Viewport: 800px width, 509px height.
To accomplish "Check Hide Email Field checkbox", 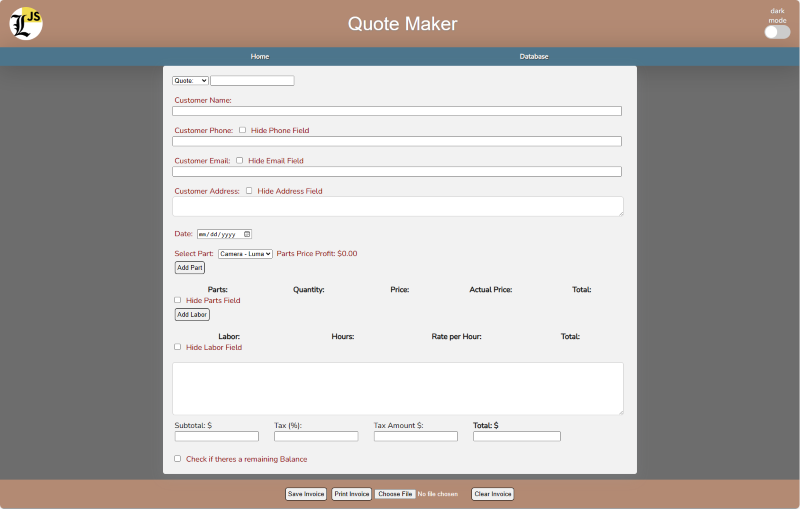I will (239, 160).
